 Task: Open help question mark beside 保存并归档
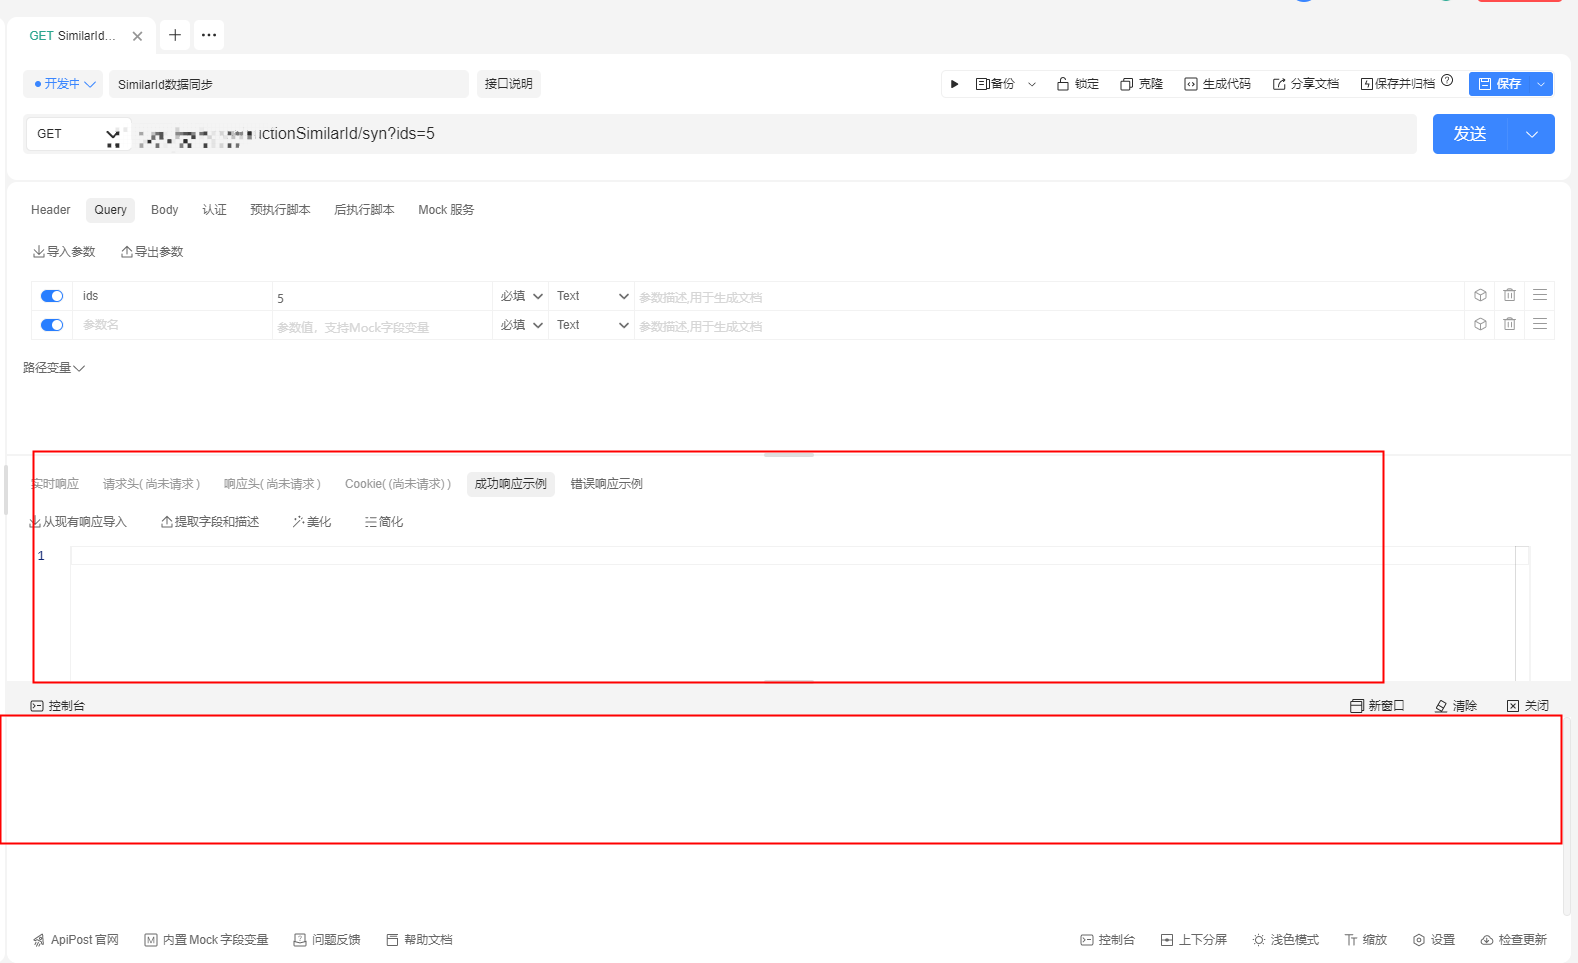pos(1447,81)
